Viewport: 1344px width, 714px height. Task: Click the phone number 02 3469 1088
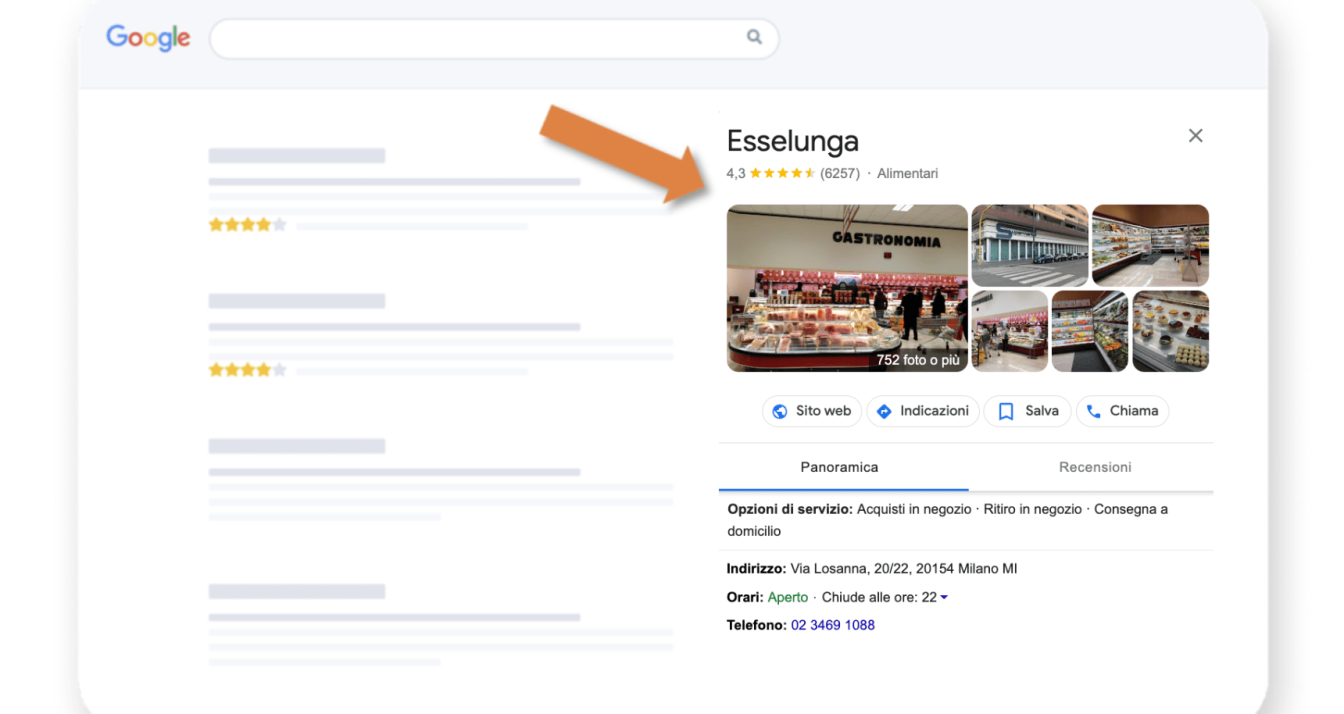[x=833, y=625]
